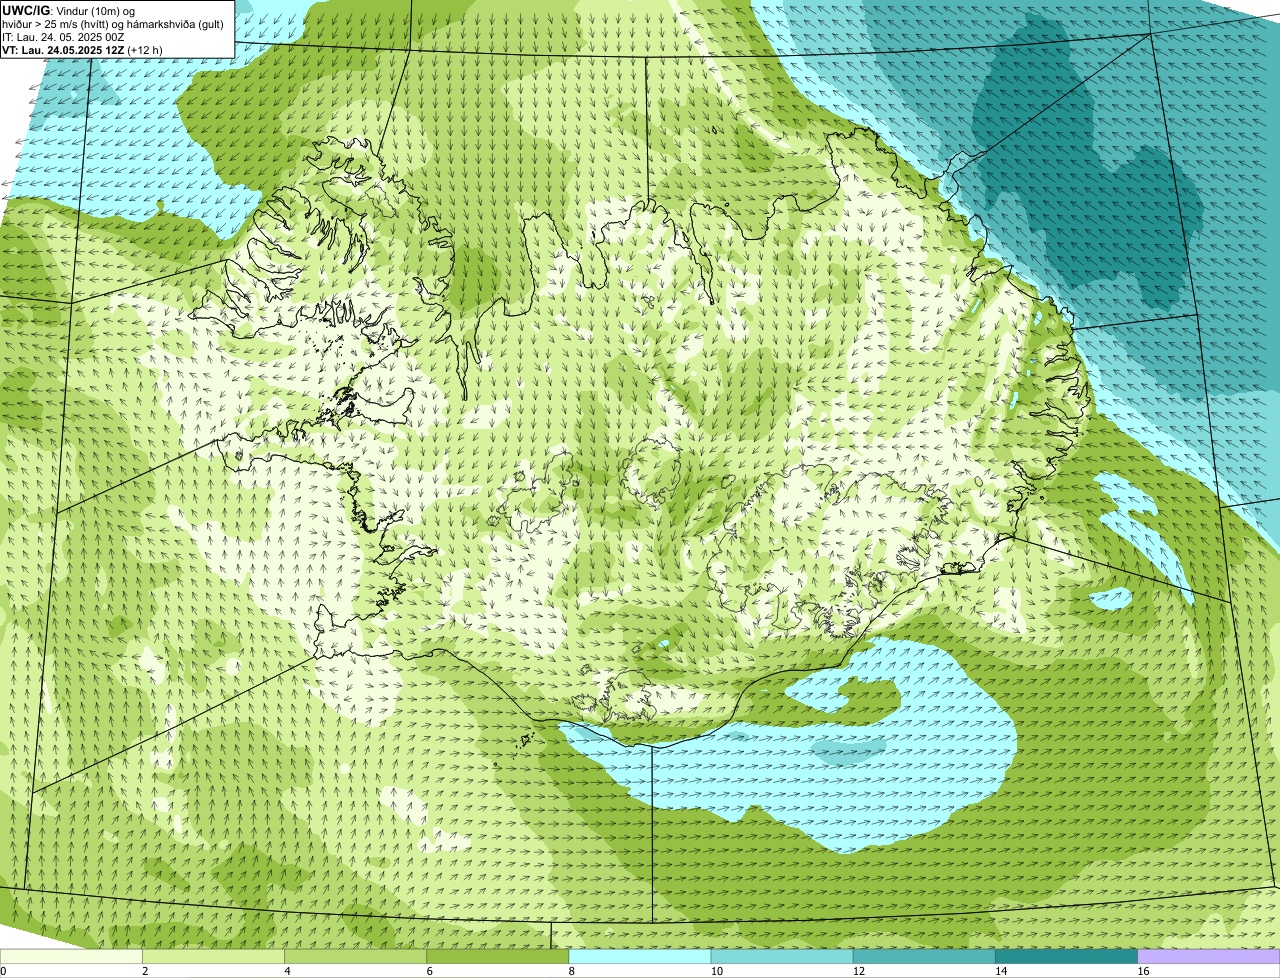
Task: Click the legend scale label '8'
Action: (x=572, y=971)
